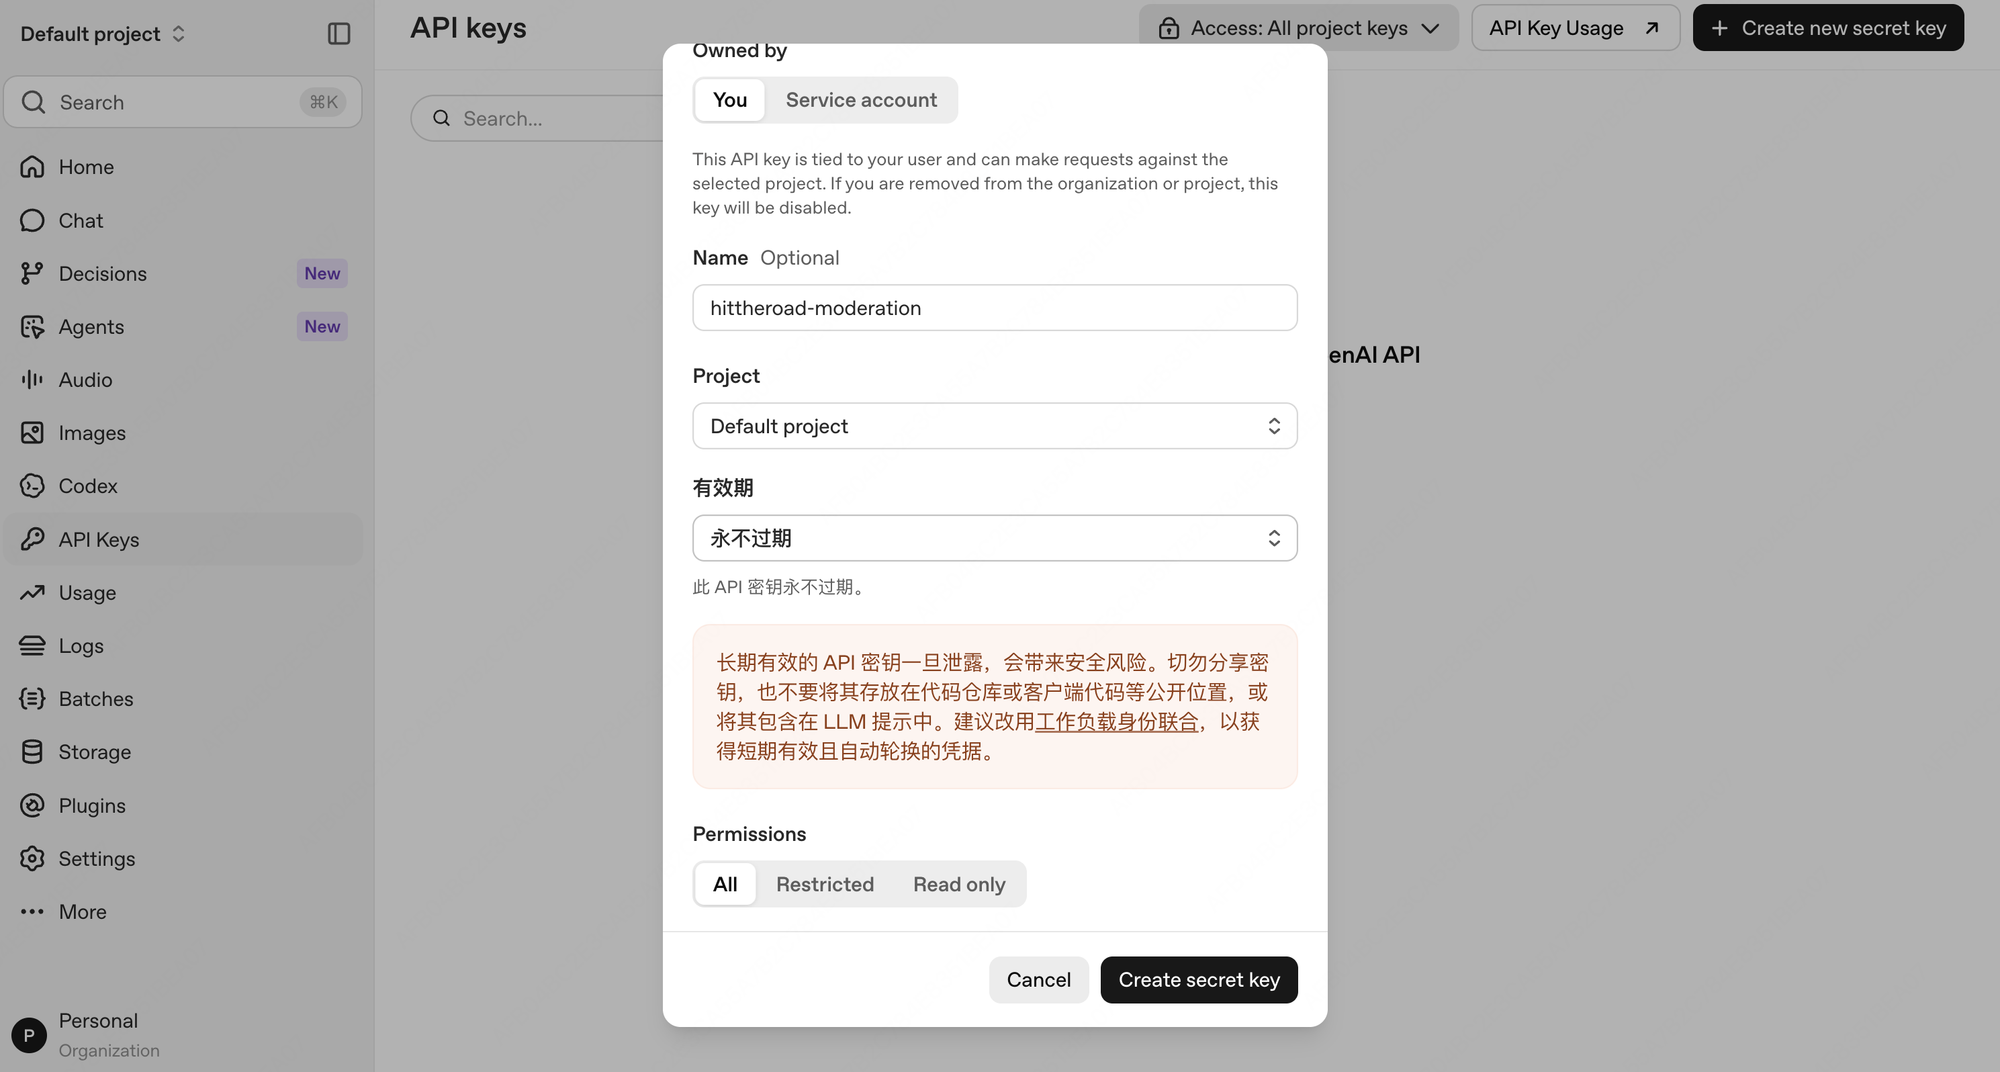Open Access: All project keys dropdown
This screenshot has height=1072, width=2000.
coord(1298,28)
